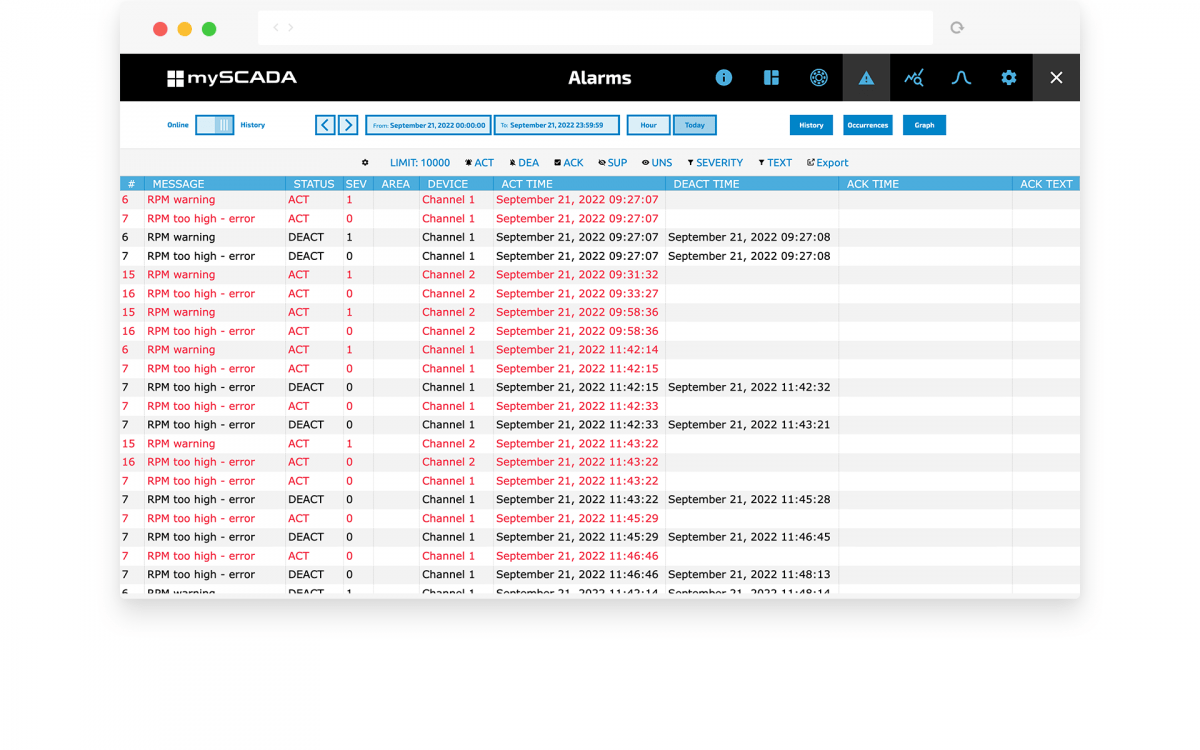The image size is (1200, 750).
Task: Select the alarm triangle icon
Action: (866, 78)
